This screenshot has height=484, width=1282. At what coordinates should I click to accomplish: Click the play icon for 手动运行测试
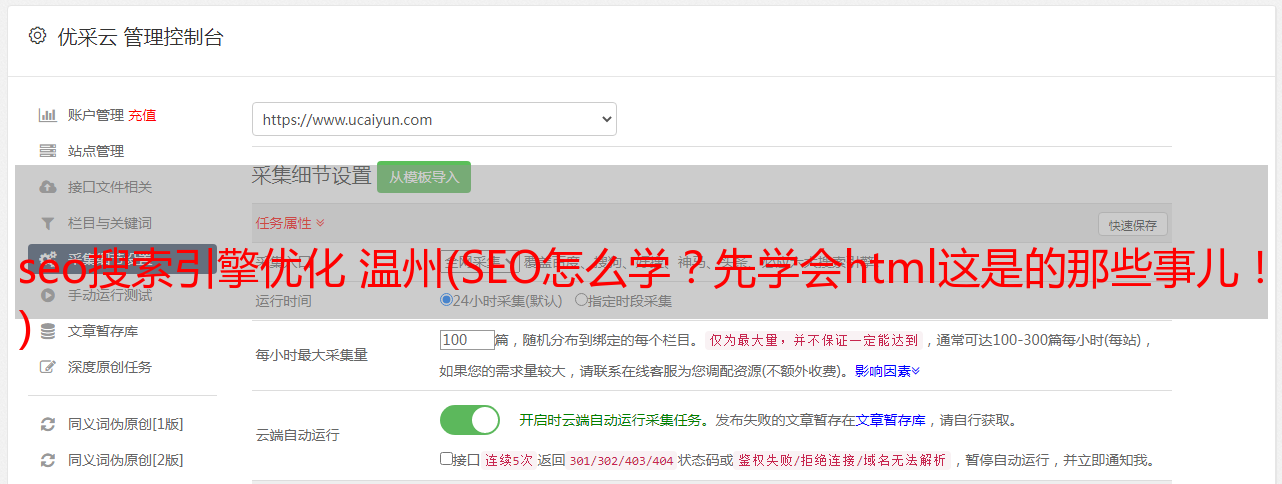47,295
